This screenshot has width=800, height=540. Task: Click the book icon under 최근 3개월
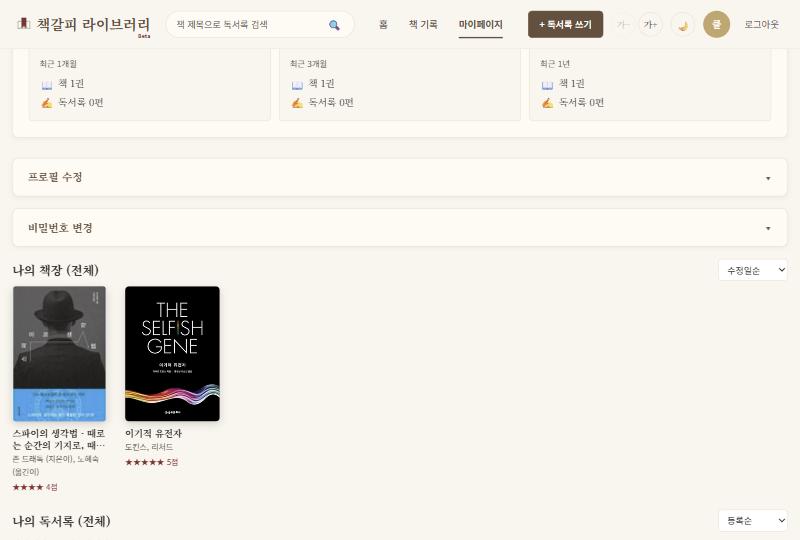(x=297, y=84)
